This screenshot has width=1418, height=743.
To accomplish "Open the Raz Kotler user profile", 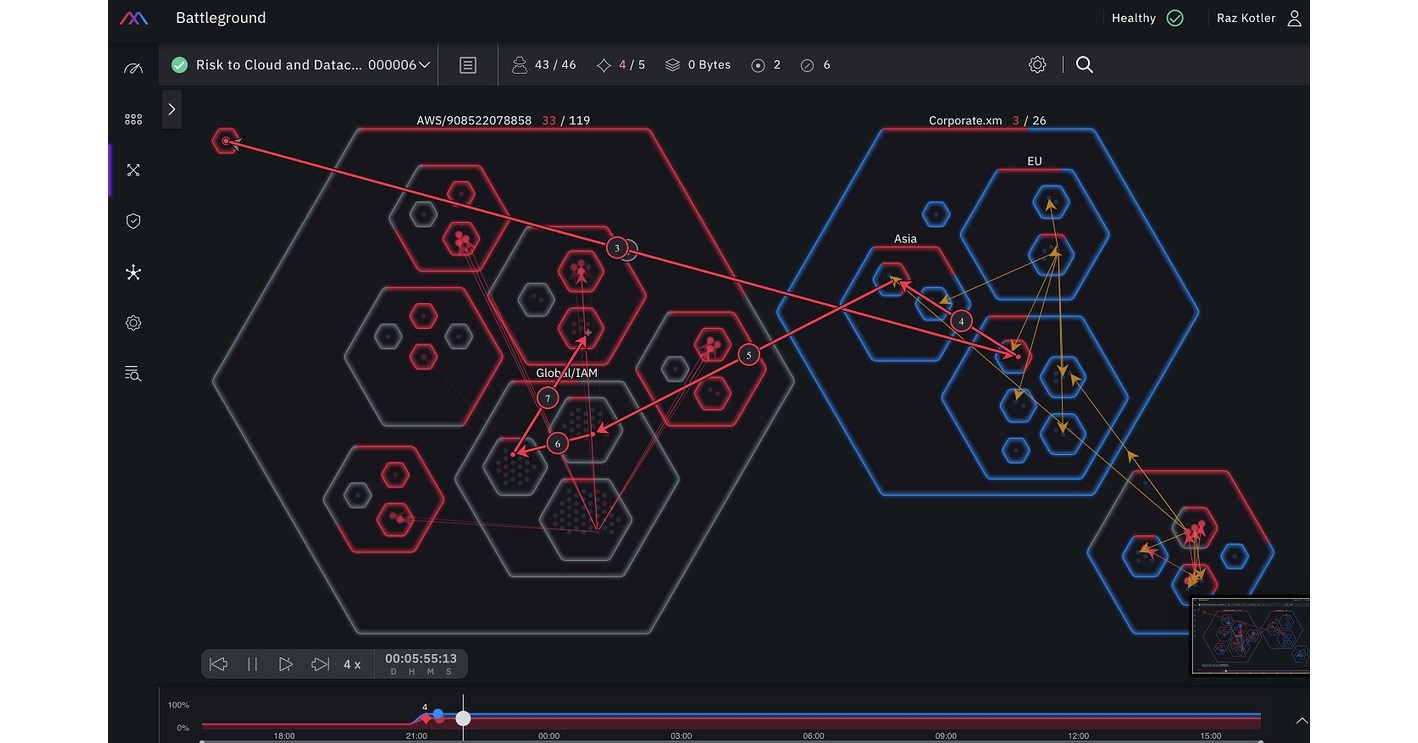I will 1258,18.
